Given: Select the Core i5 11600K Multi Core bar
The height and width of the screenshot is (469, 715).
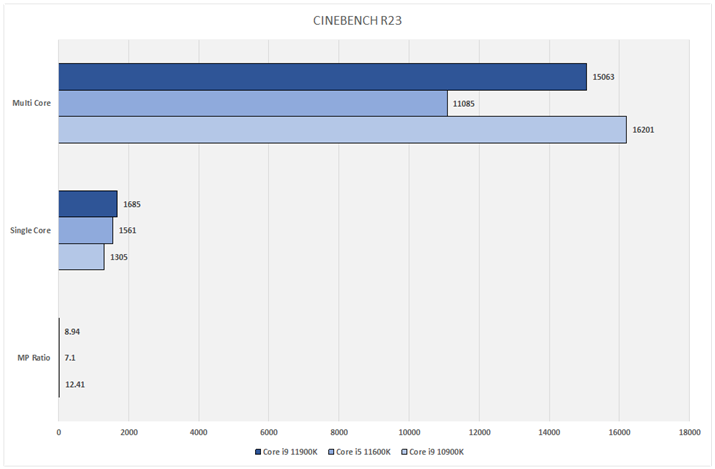Looking at the screenshot, I should pos(252,103).
